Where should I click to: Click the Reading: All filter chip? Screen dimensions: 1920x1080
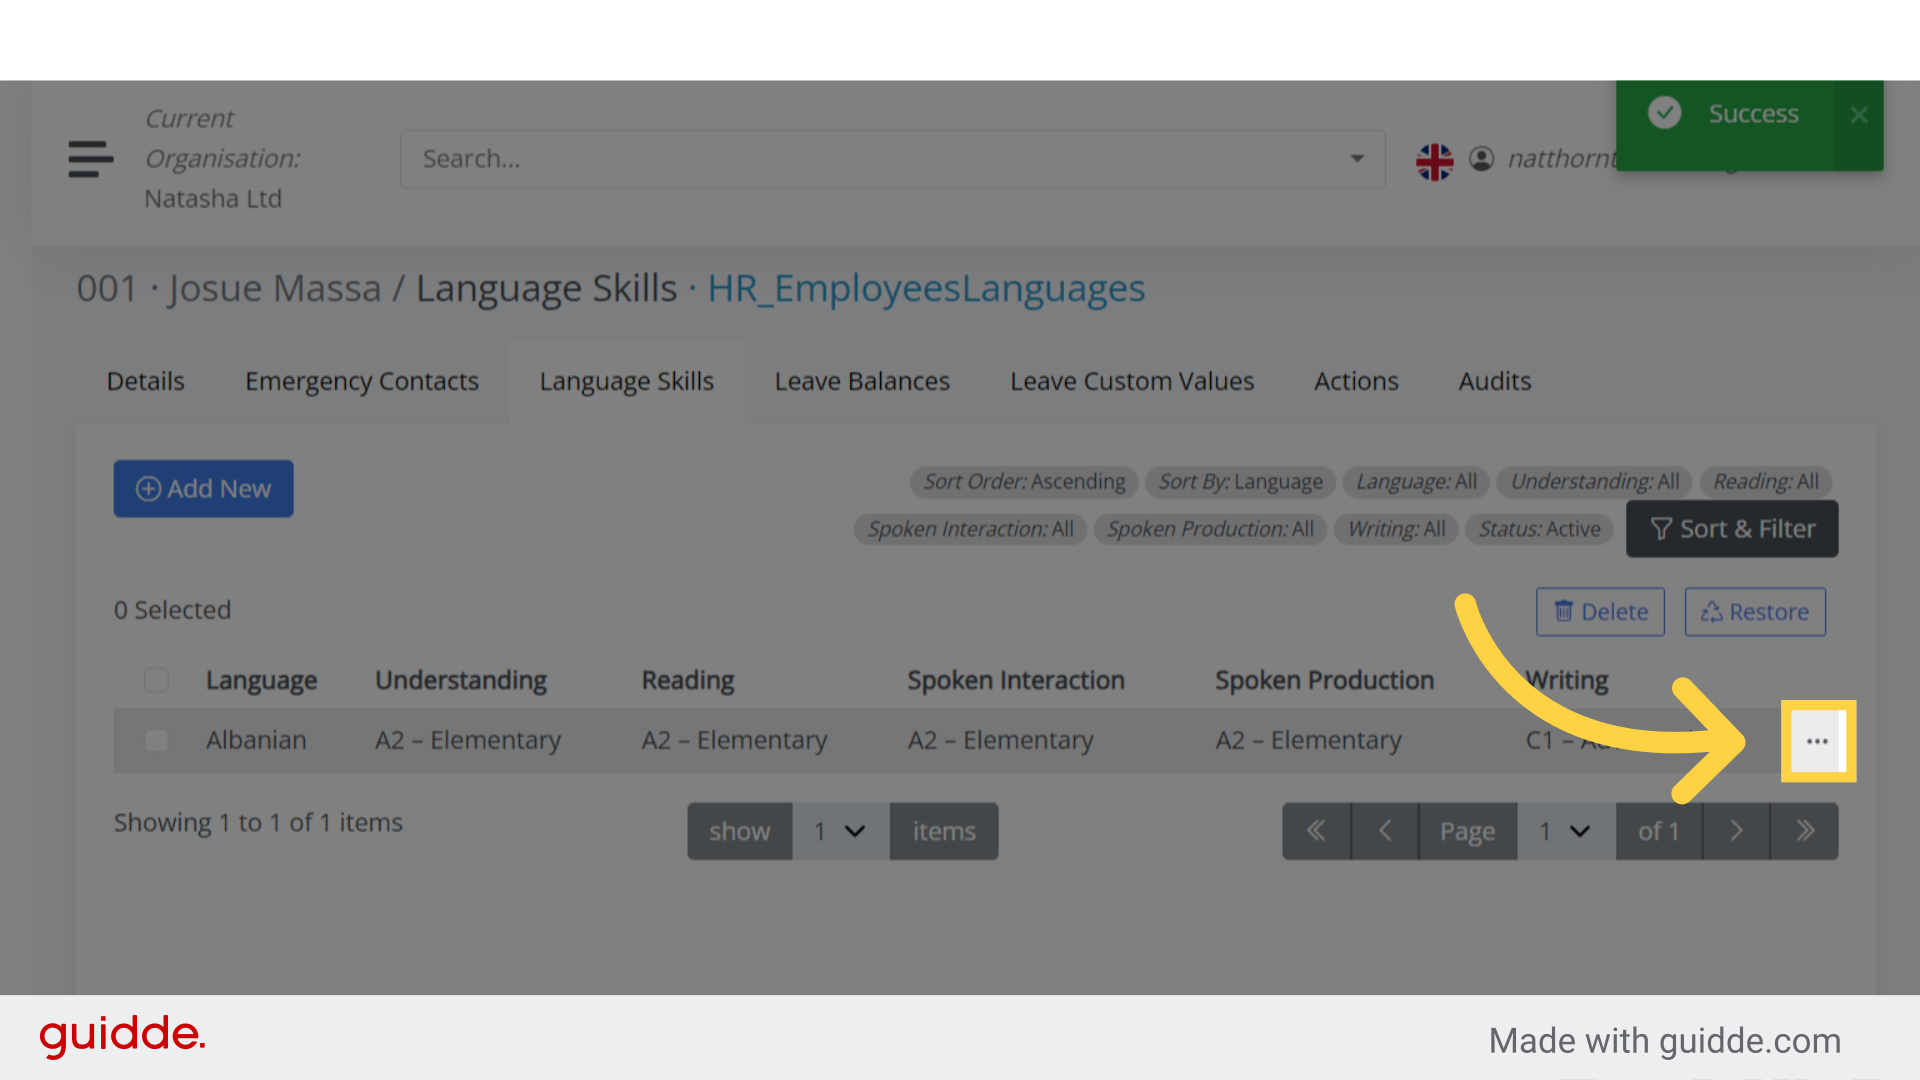1766,482
